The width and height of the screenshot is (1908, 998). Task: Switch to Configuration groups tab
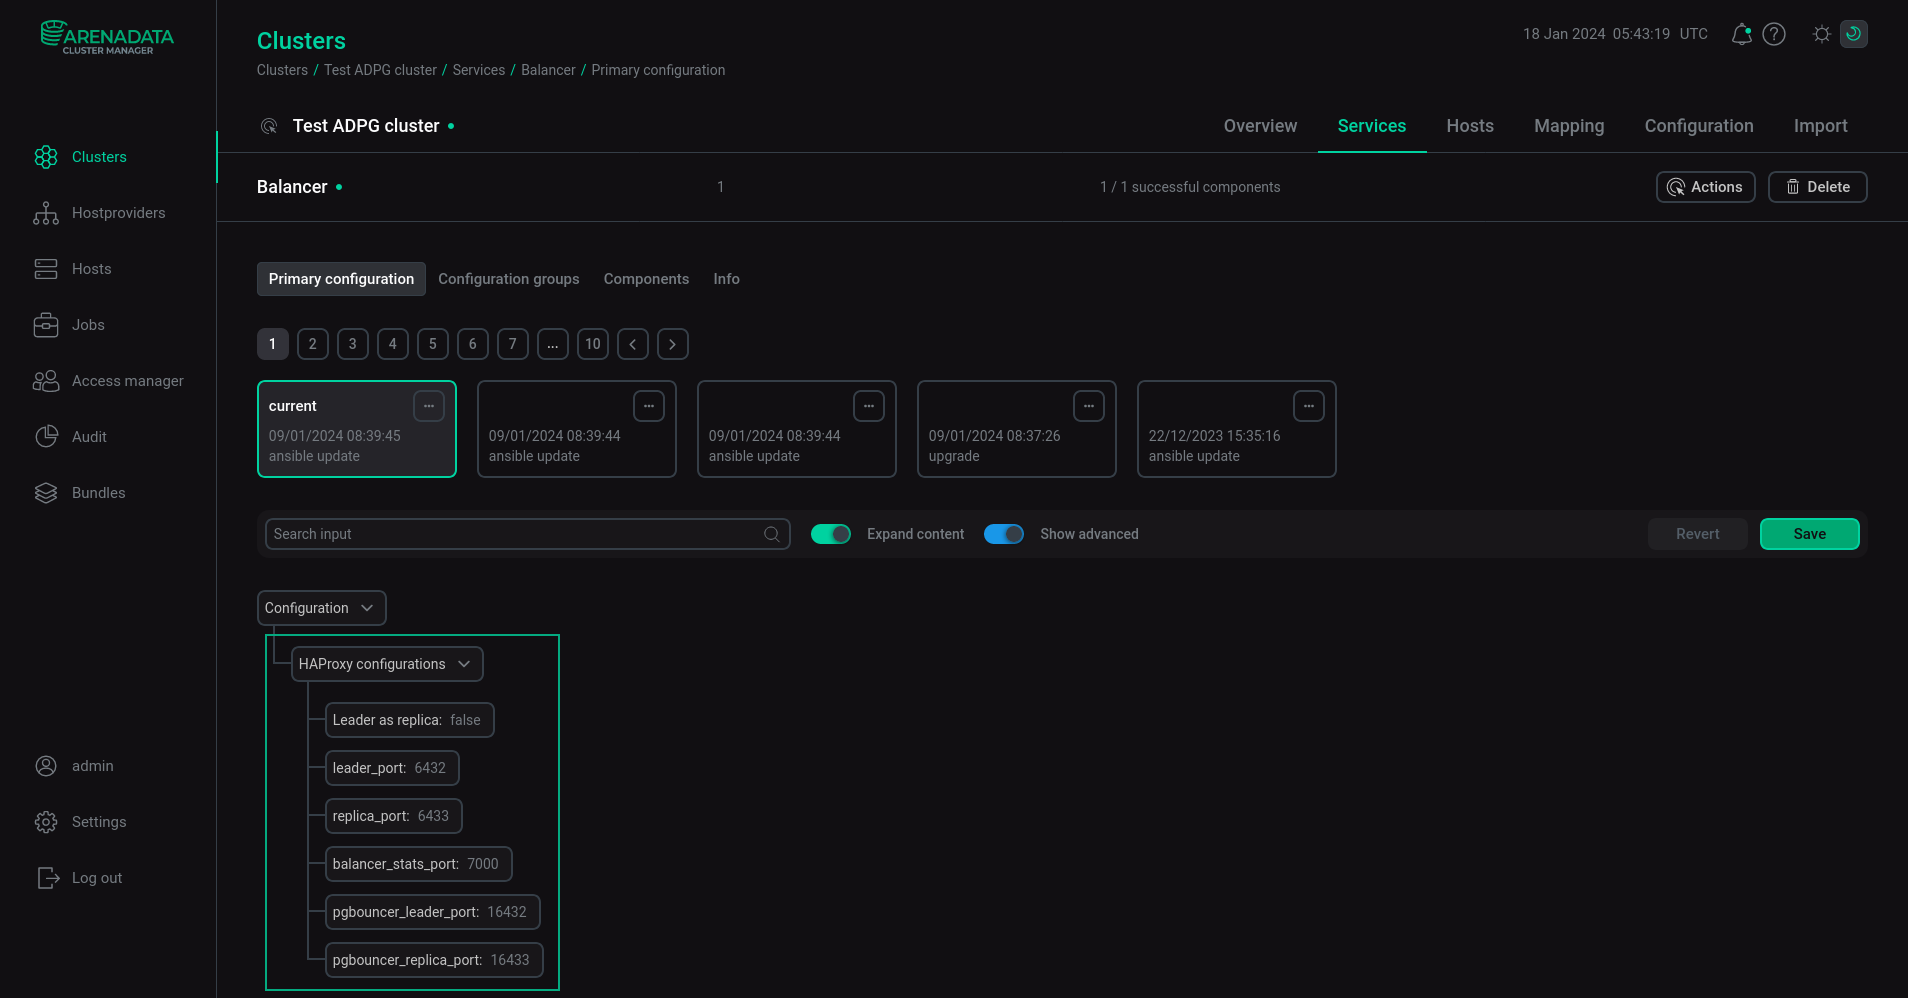click(509, 279)
